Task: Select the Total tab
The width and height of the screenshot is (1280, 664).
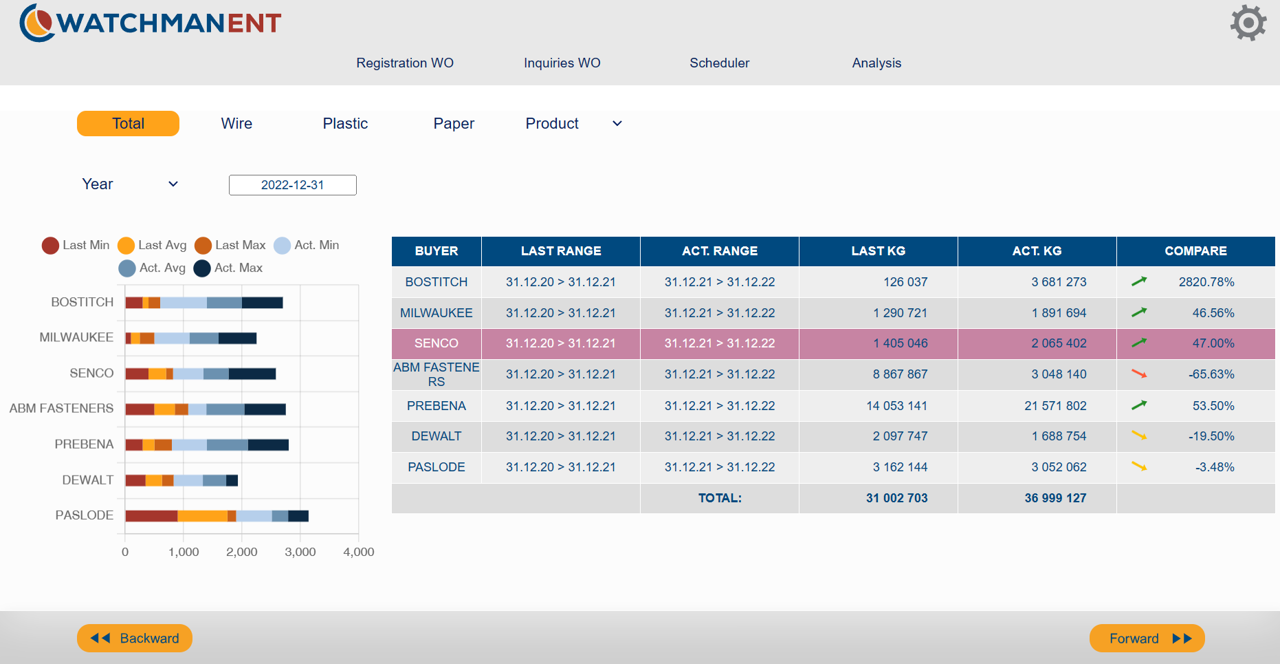Action: tap(128, 124)
